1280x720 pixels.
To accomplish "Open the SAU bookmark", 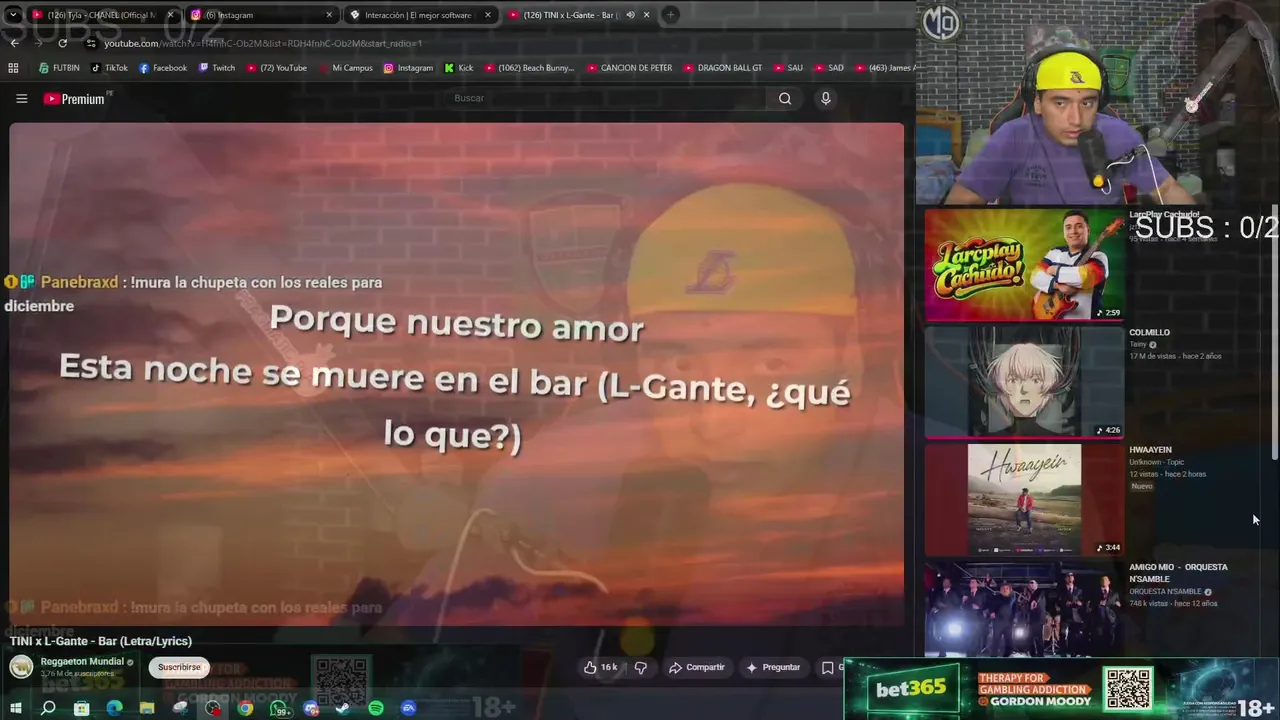I will pyautogui.click(x=788, y=68).
